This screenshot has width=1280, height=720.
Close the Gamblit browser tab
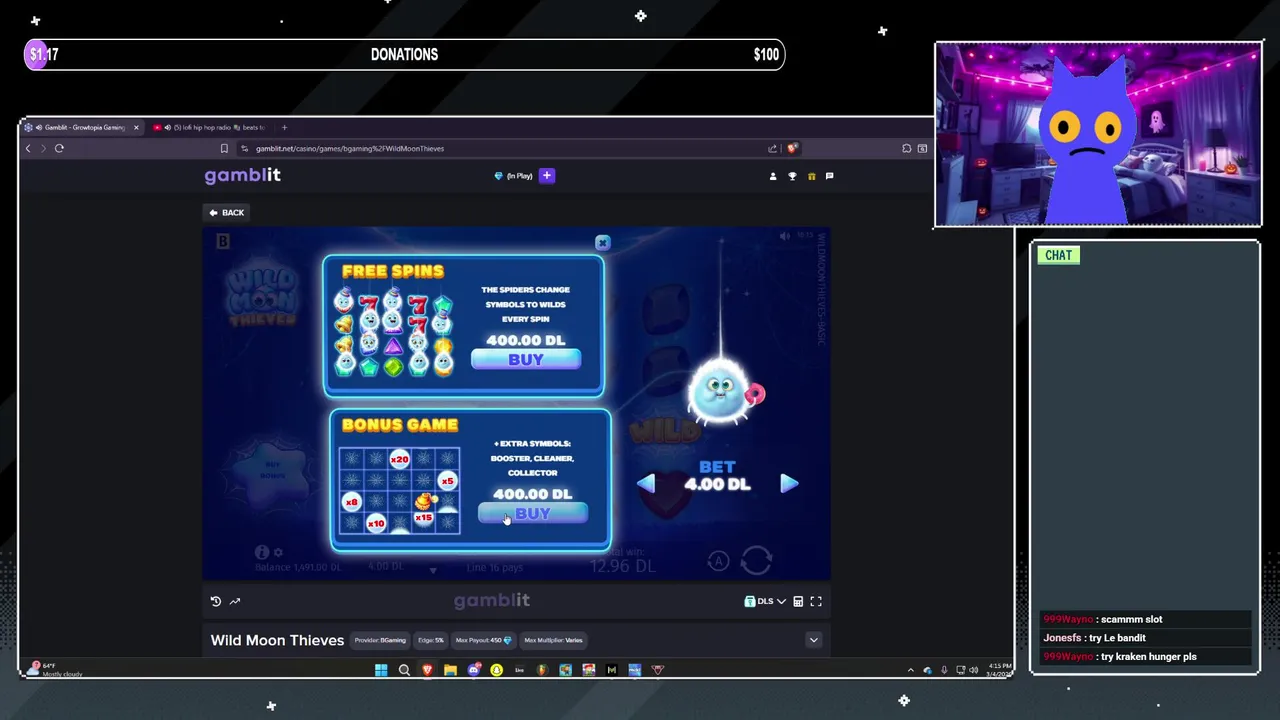pos(136,127)
